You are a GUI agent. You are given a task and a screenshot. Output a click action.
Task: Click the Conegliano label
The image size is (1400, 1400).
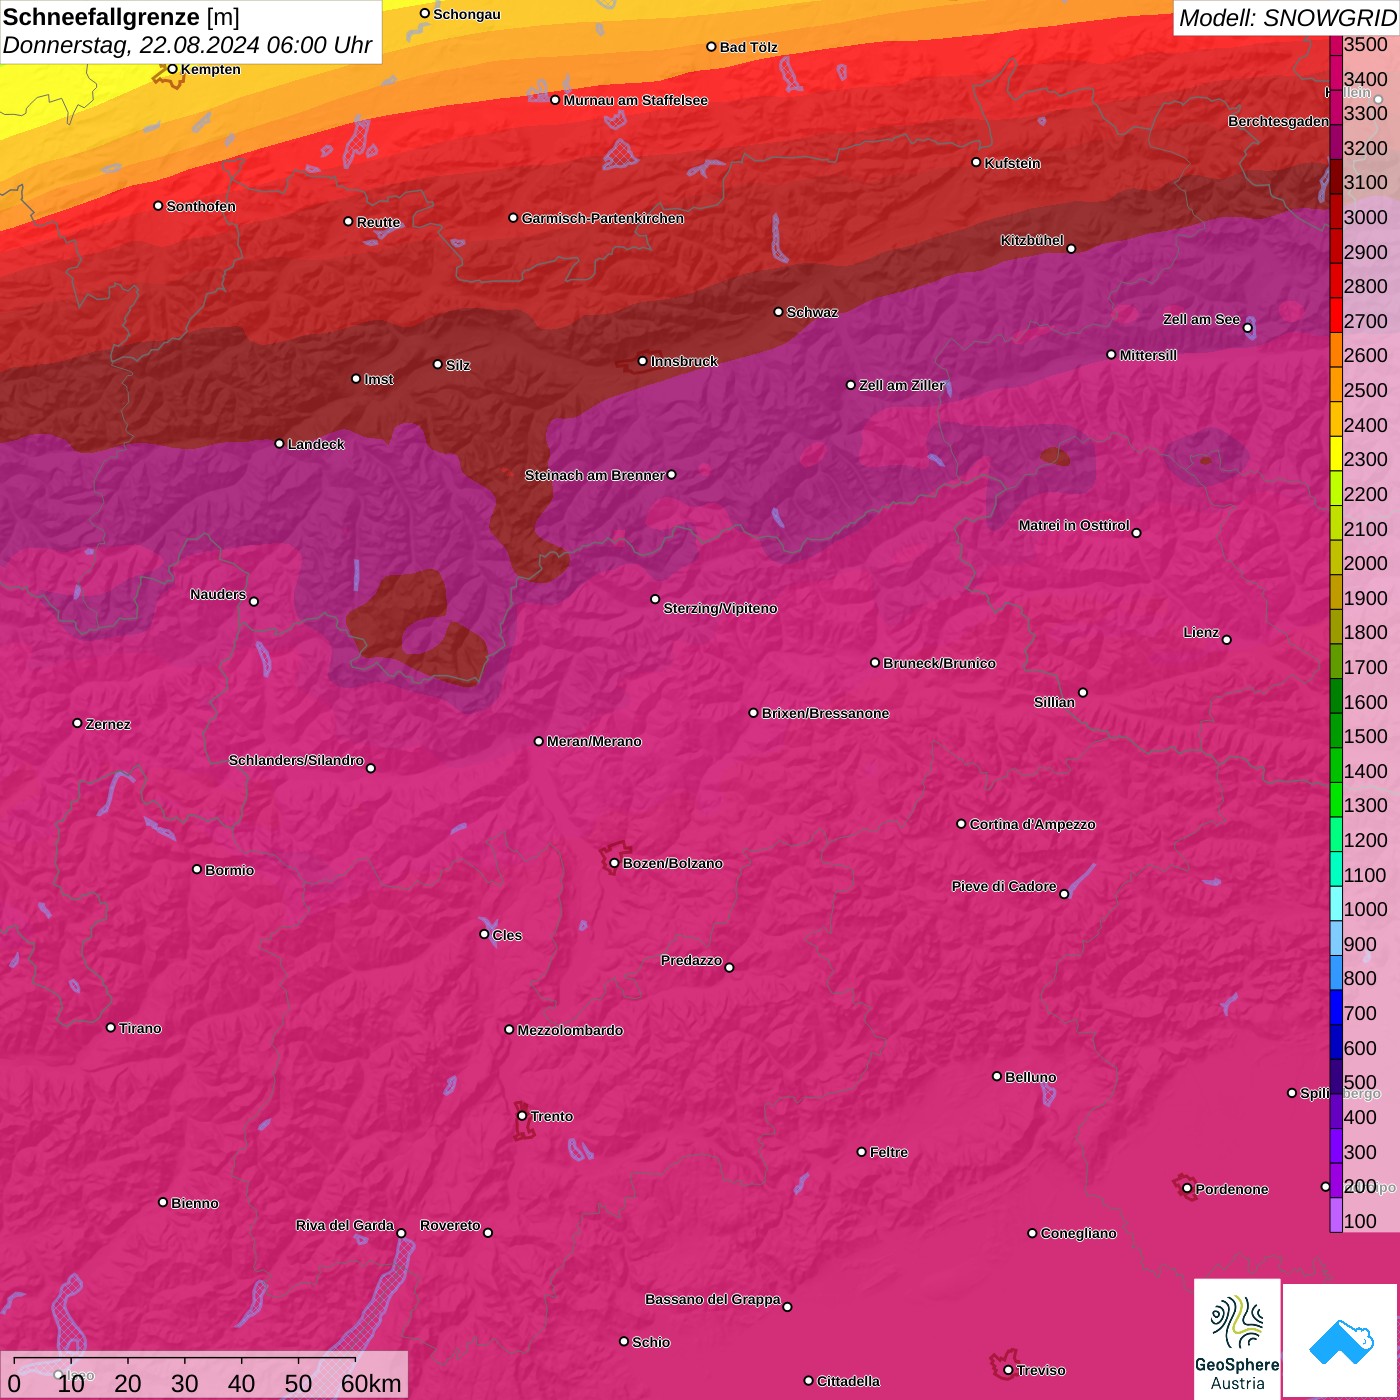[1078, 1233]
